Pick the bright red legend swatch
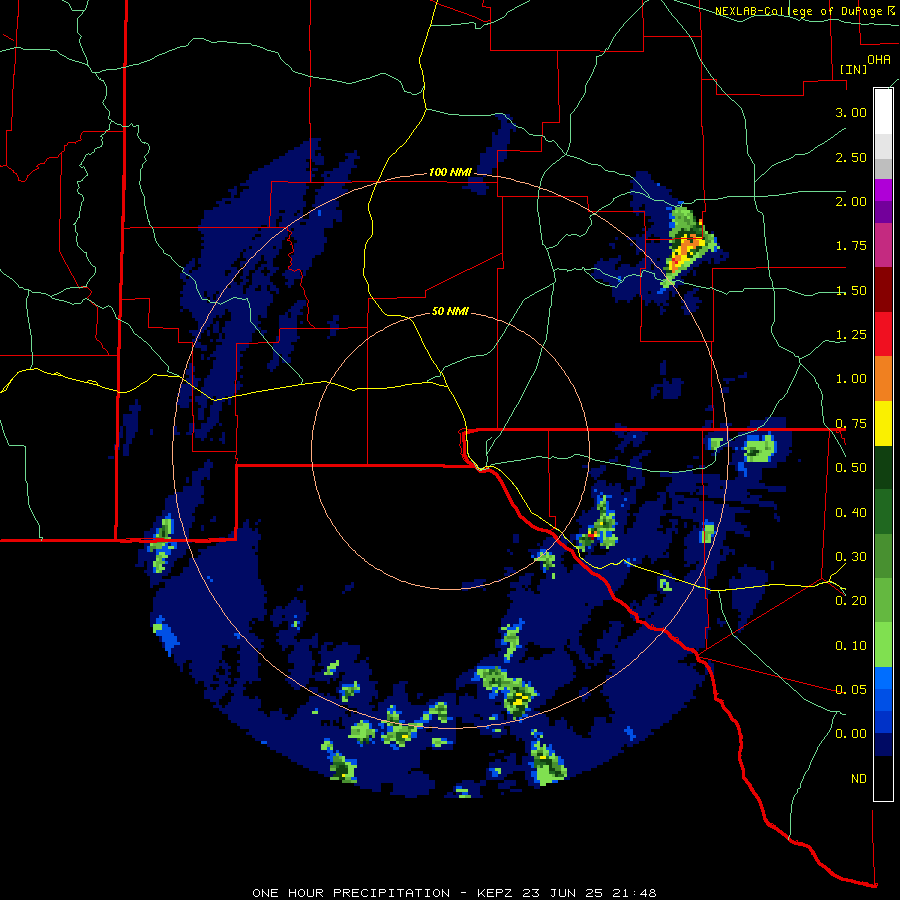The image size is (900, 900). [883, 334]
